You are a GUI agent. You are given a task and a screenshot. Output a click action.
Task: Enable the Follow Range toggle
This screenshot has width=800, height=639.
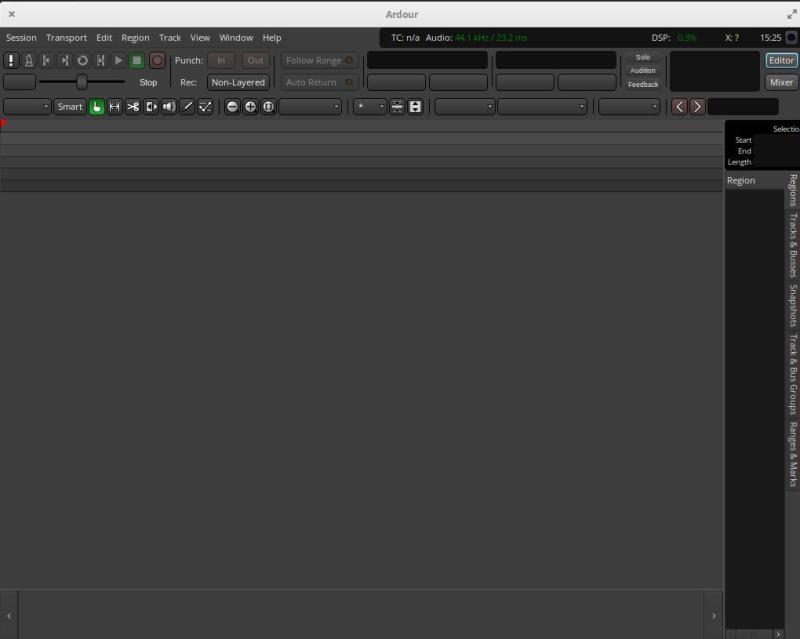pos(312,59)
